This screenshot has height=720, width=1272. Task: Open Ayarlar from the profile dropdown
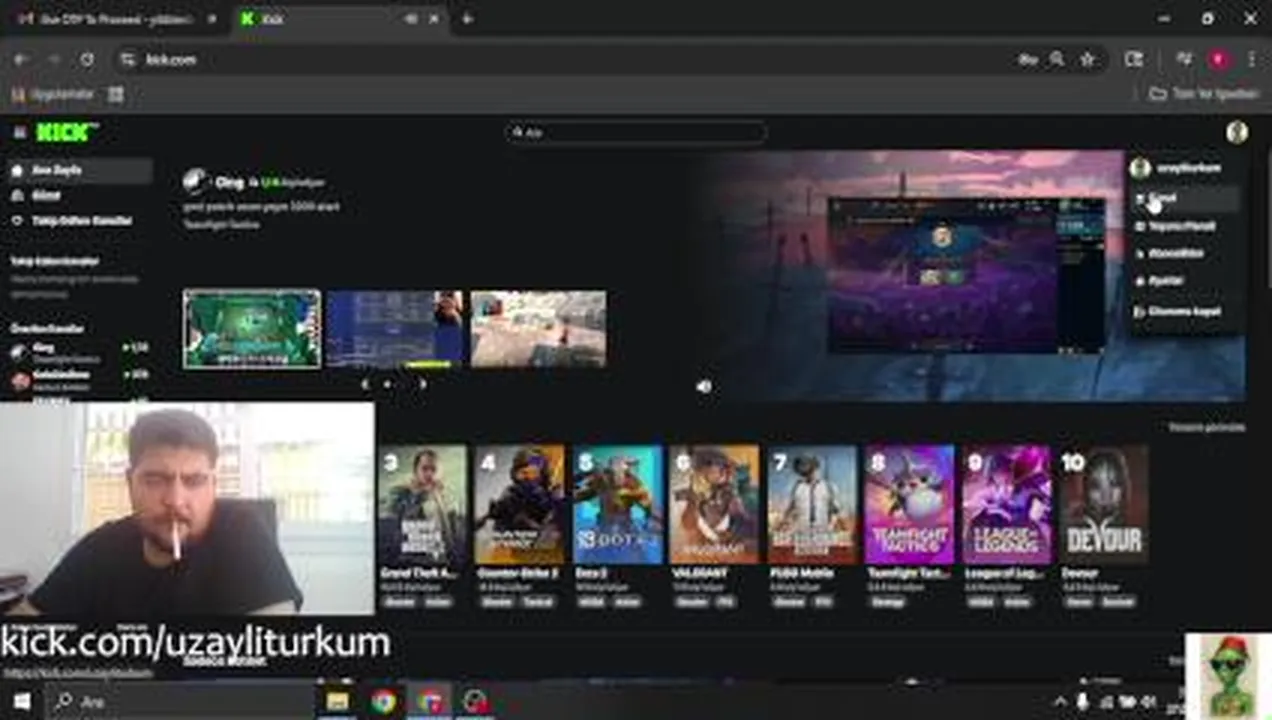pos(1185,281)
